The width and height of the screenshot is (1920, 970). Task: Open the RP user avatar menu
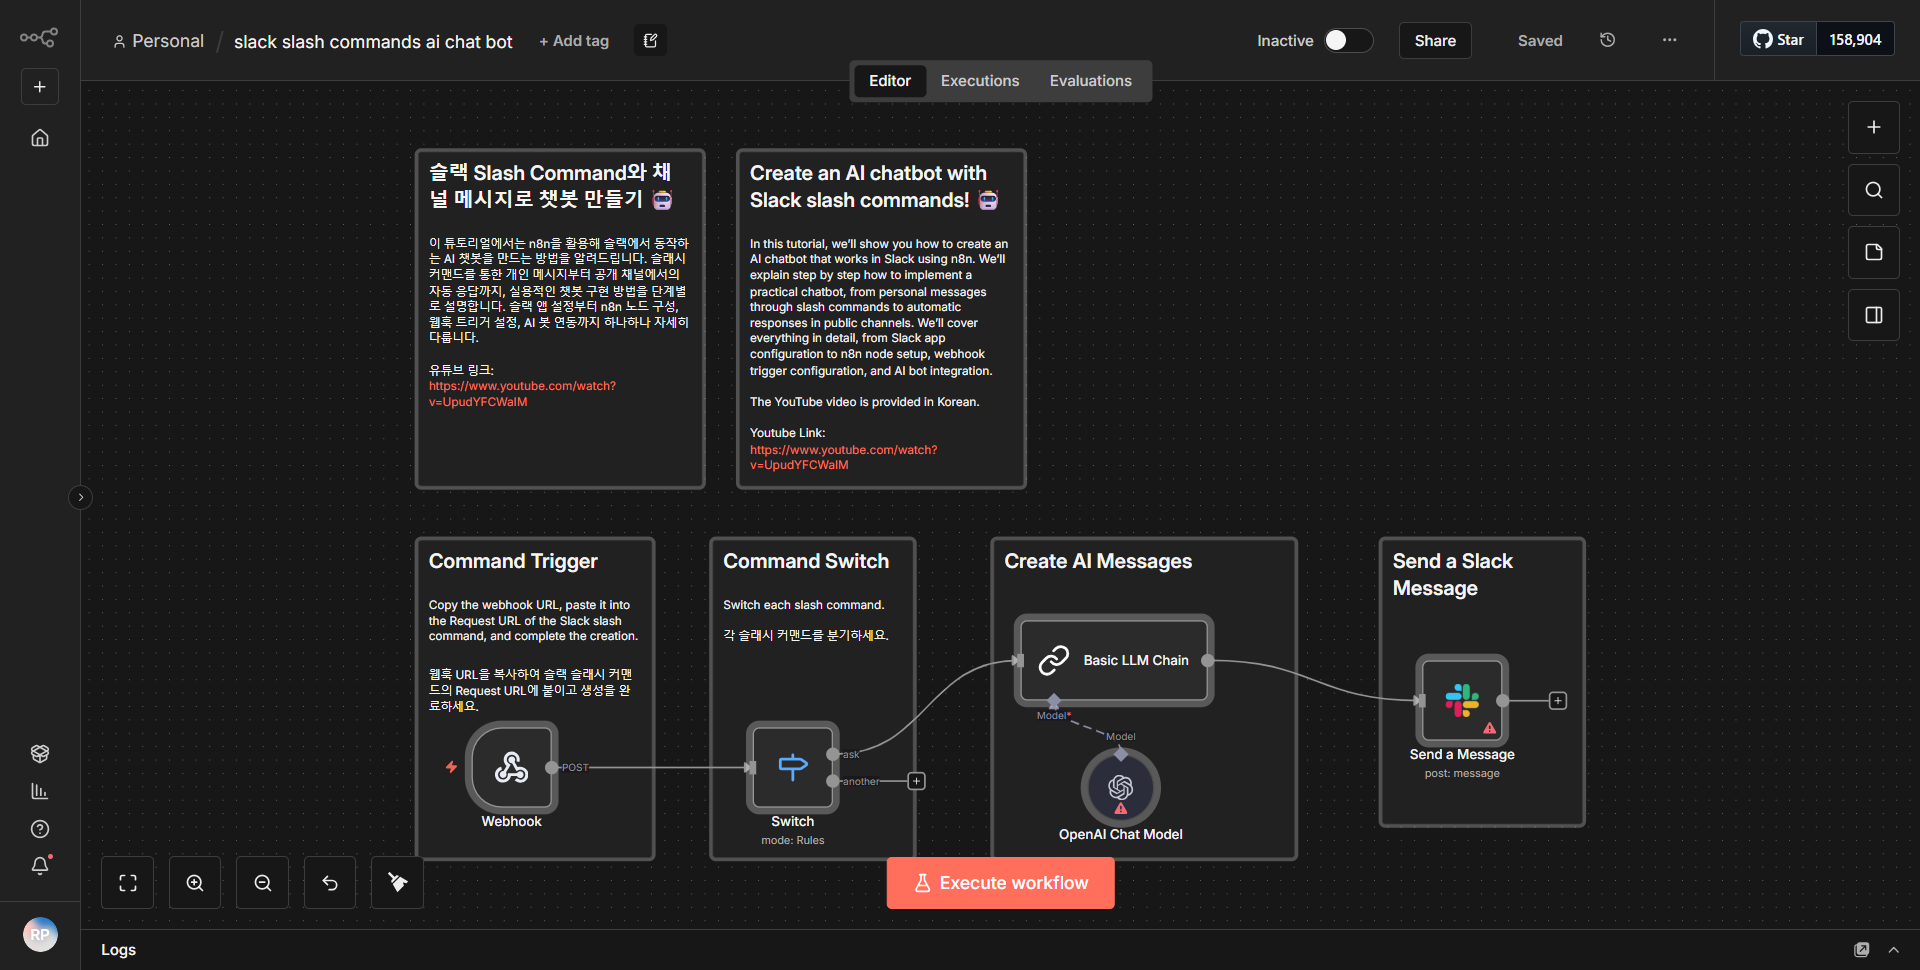pyautogui.click(x=40, y=934)
